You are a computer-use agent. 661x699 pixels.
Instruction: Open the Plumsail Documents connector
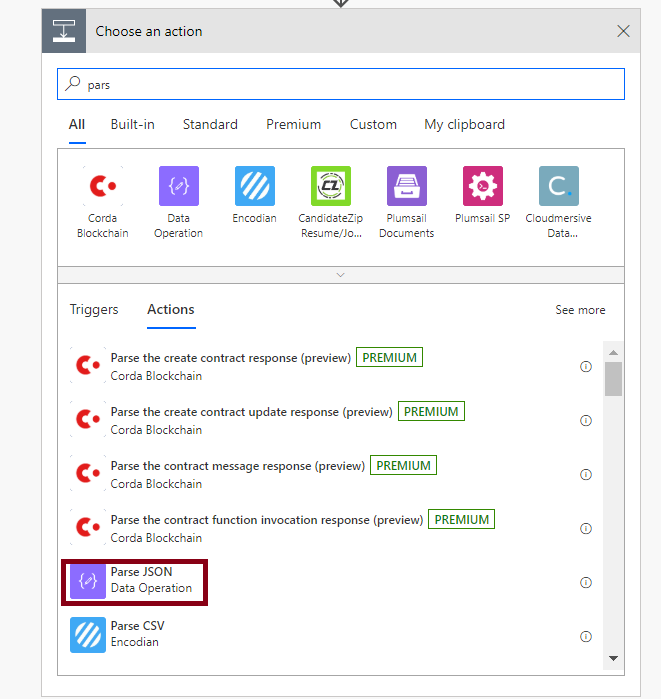[x=407, y=186]
